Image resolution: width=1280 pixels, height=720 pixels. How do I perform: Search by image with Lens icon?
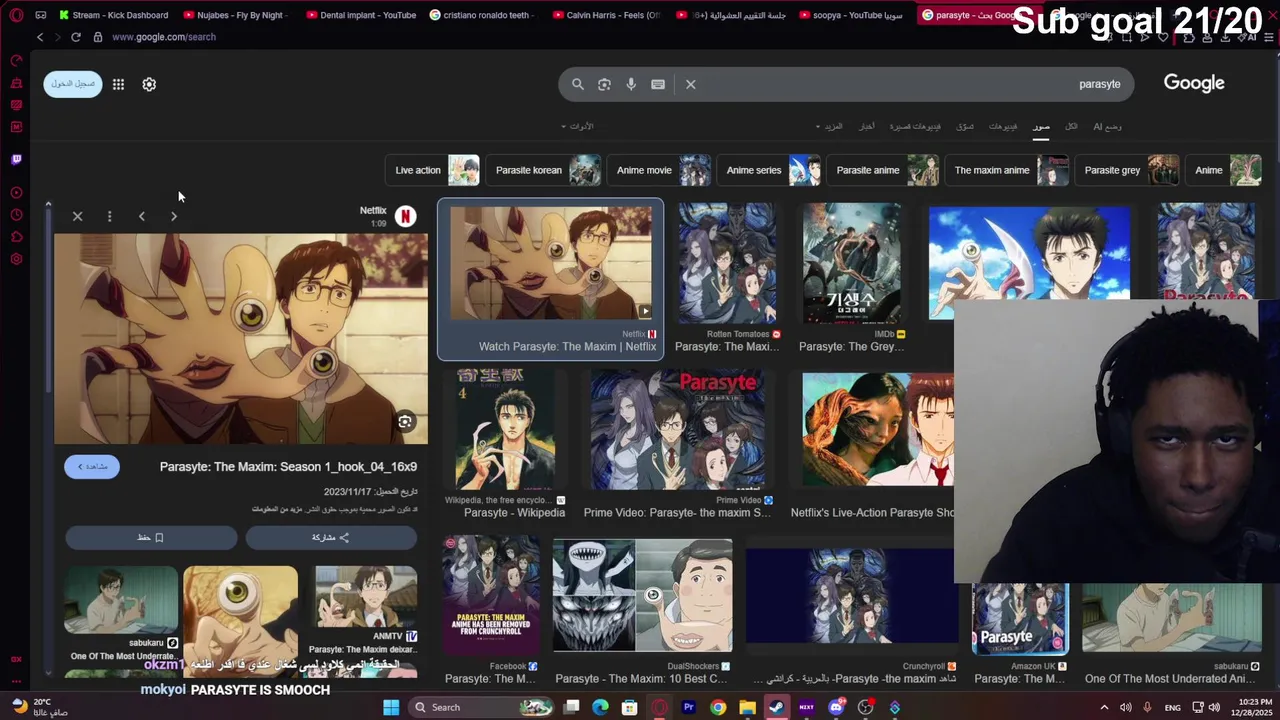[x=604, y=84]
